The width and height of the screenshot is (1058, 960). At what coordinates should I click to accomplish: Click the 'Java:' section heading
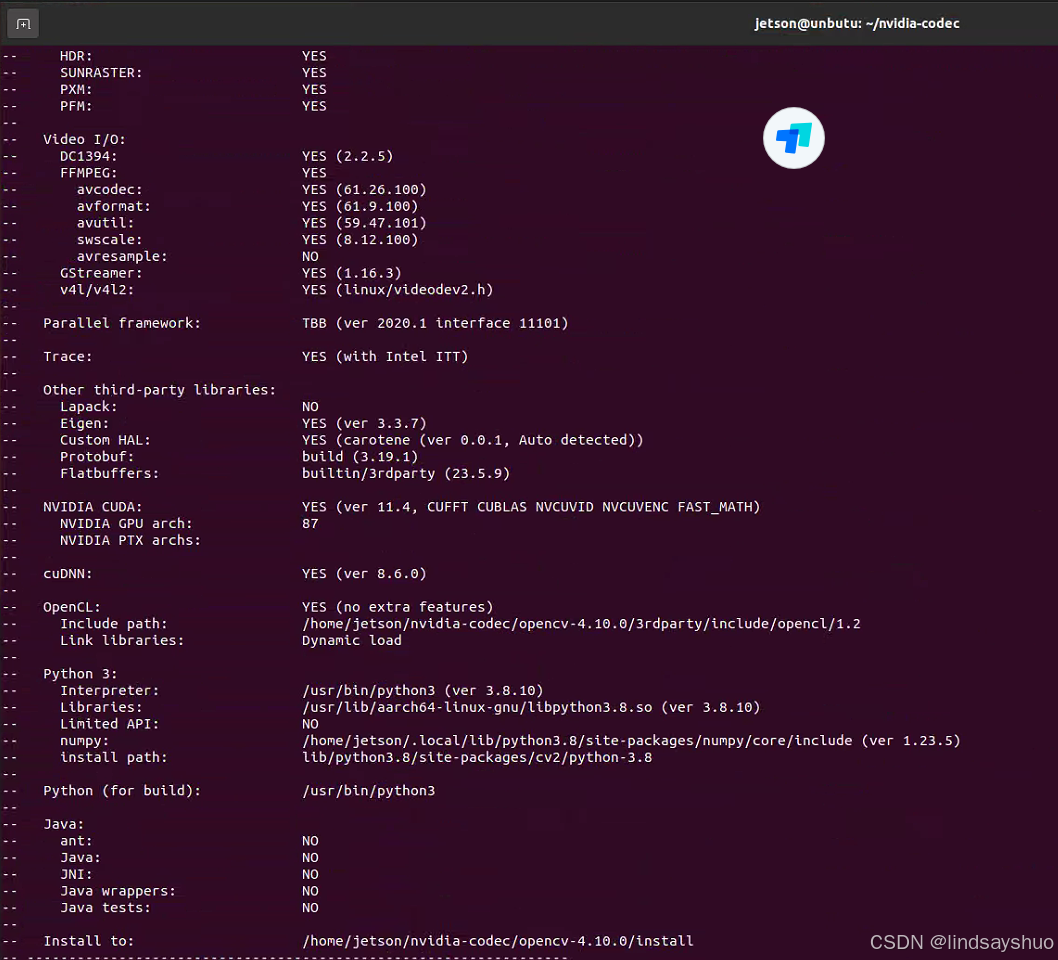[63, 824]
